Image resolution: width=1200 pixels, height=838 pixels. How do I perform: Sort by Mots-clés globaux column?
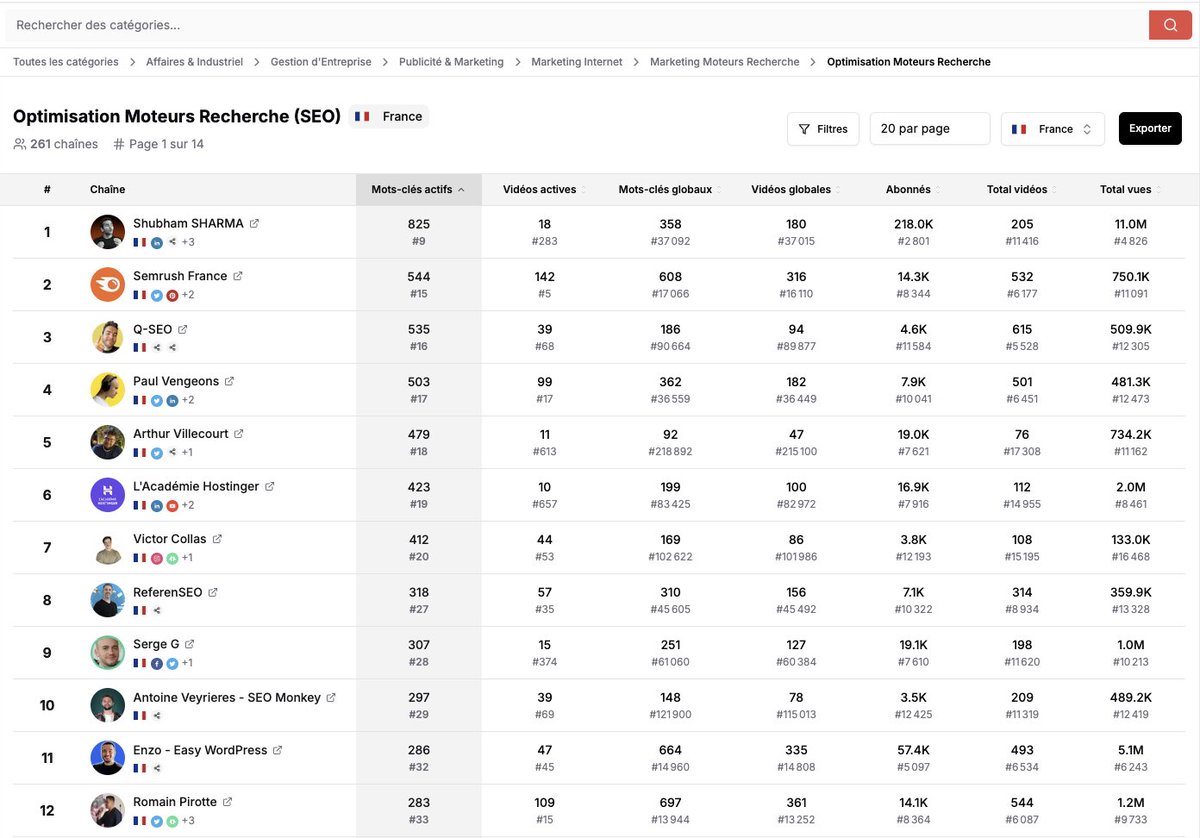coord(670,190)
